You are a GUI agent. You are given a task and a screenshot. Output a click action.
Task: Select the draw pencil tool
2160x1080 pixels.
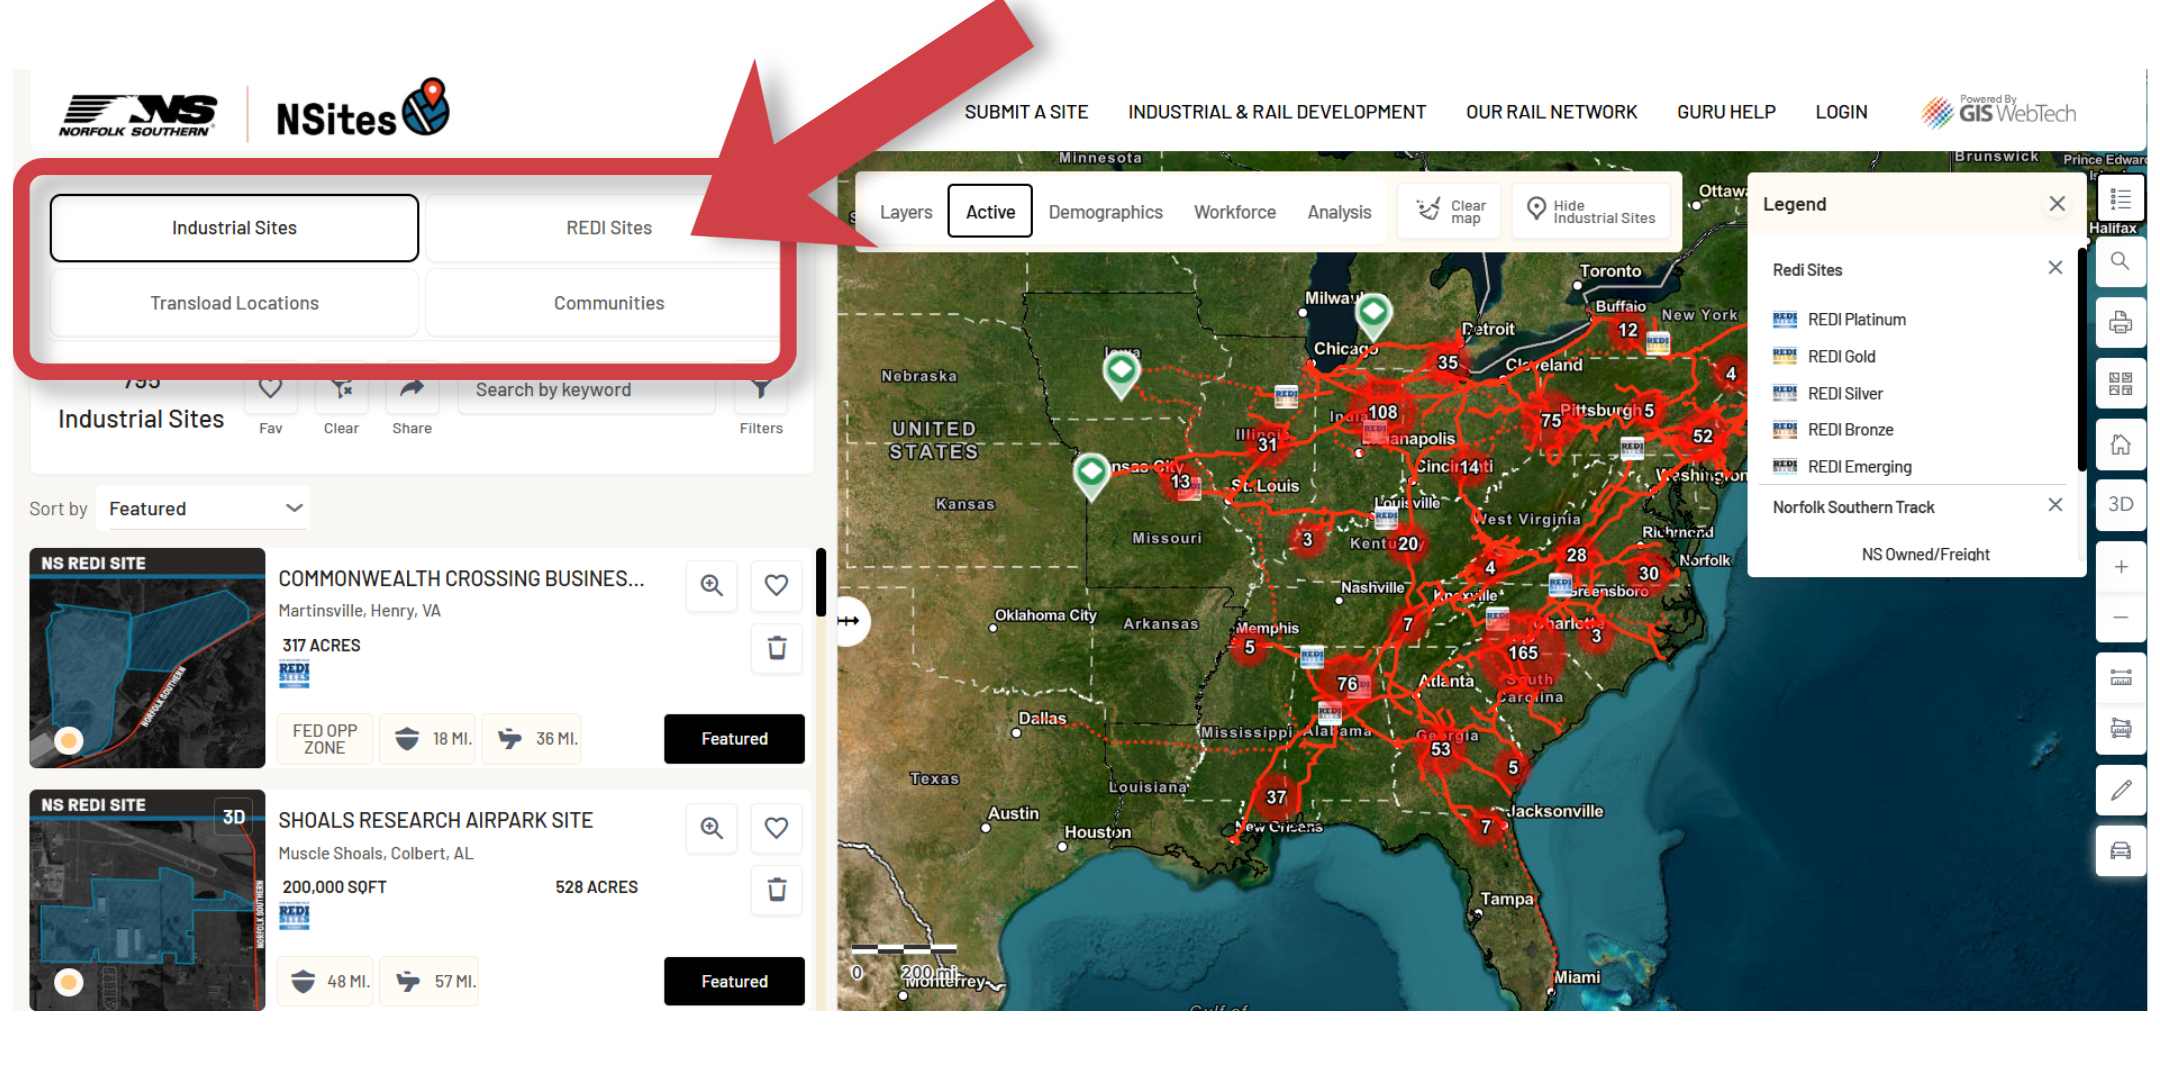[x=2120, y=790]
